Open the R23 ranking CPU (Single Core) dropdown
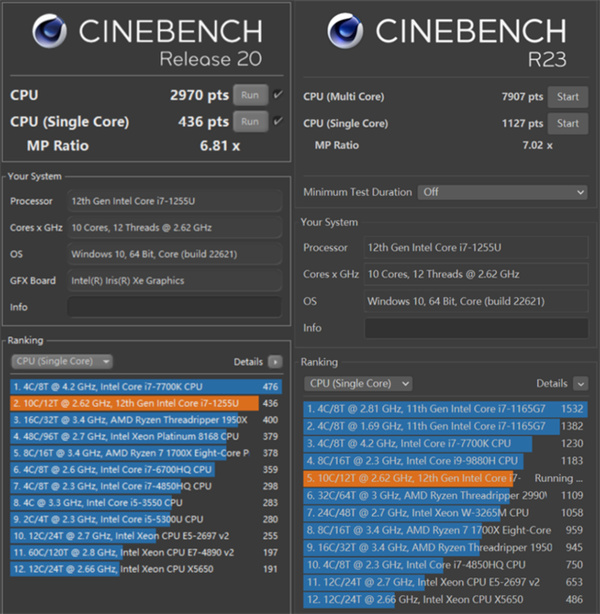This screenshot has width=600, height=614. [x=358, y=384]
